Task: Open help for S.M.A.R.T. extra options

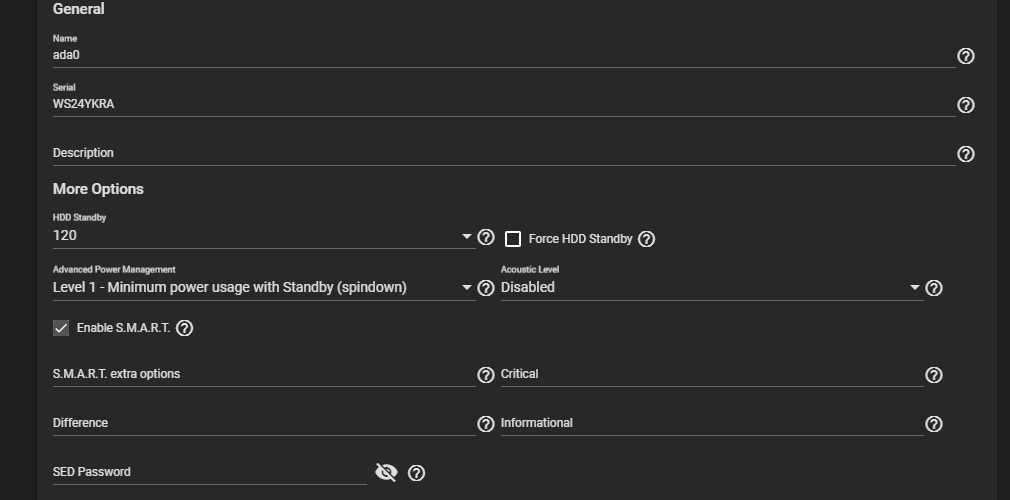Action: (486, 375)
